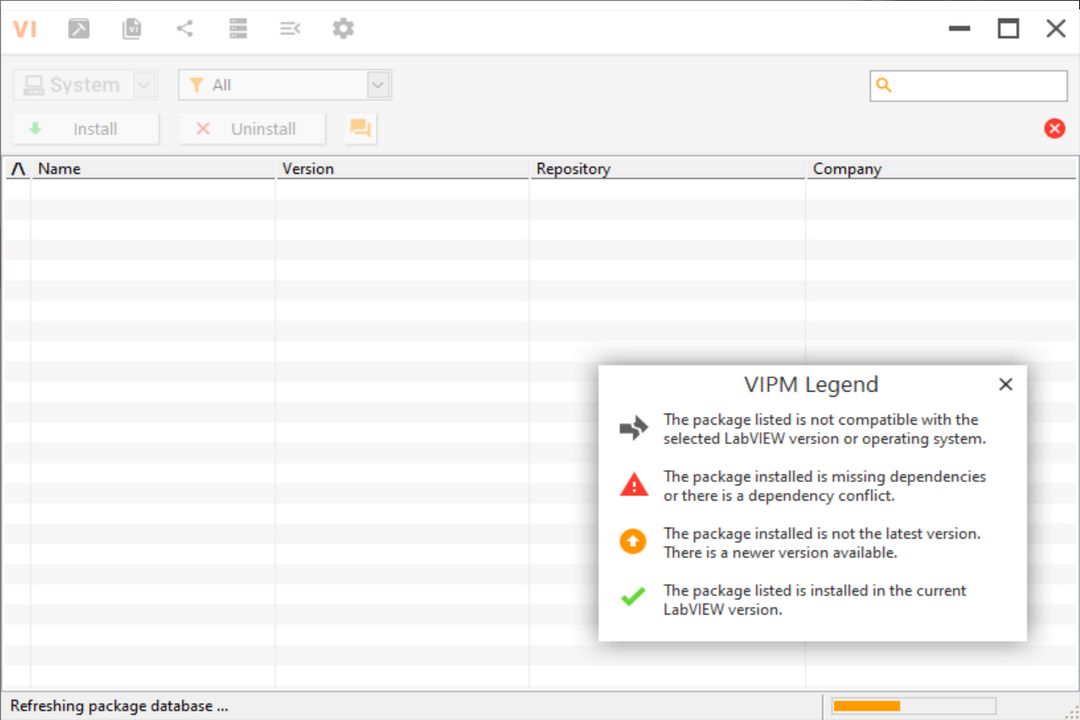
Task: Click the Version column header
Action: [x=402, y=169]
